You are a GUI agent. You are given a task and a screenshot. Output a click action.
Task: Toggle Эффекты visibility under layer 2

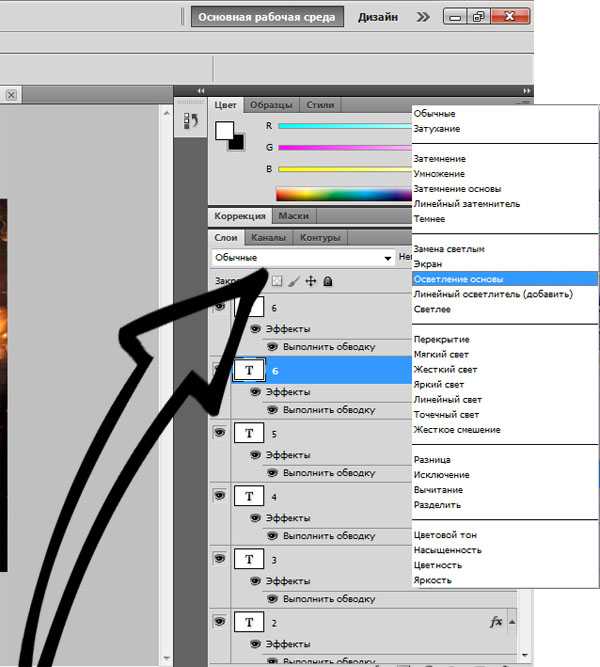(255, 644)
